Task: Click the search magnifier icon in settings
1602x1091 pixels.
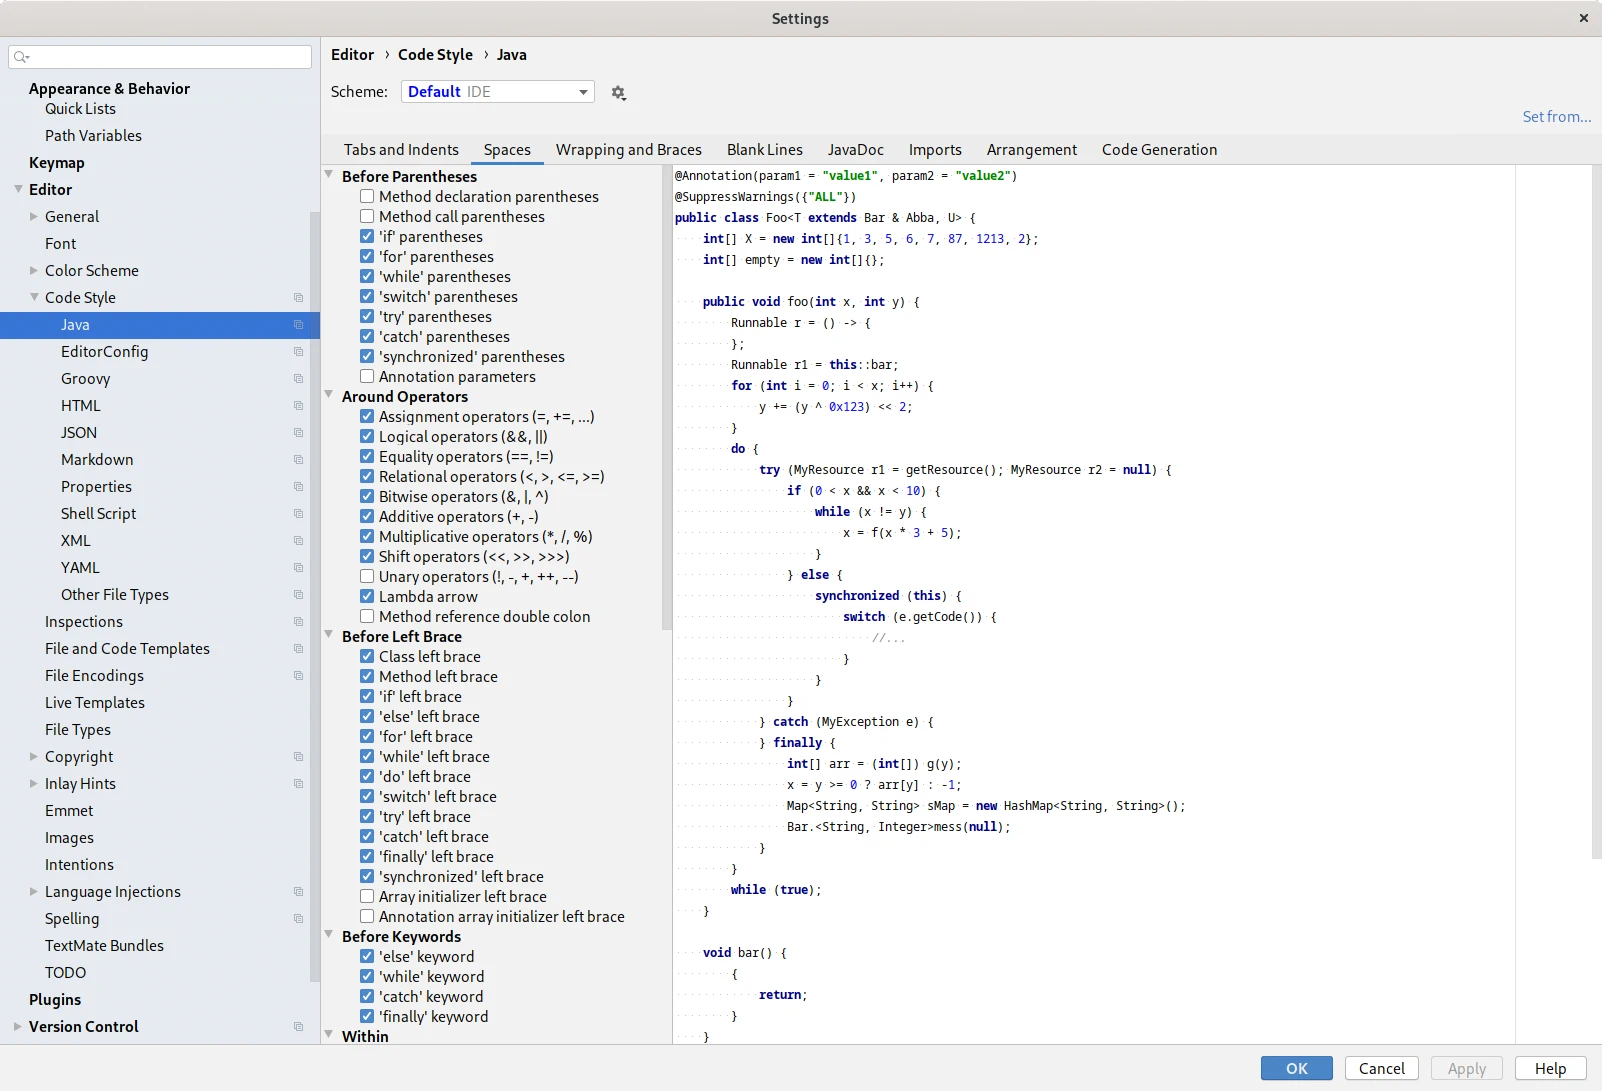Action: coord(21,57)
